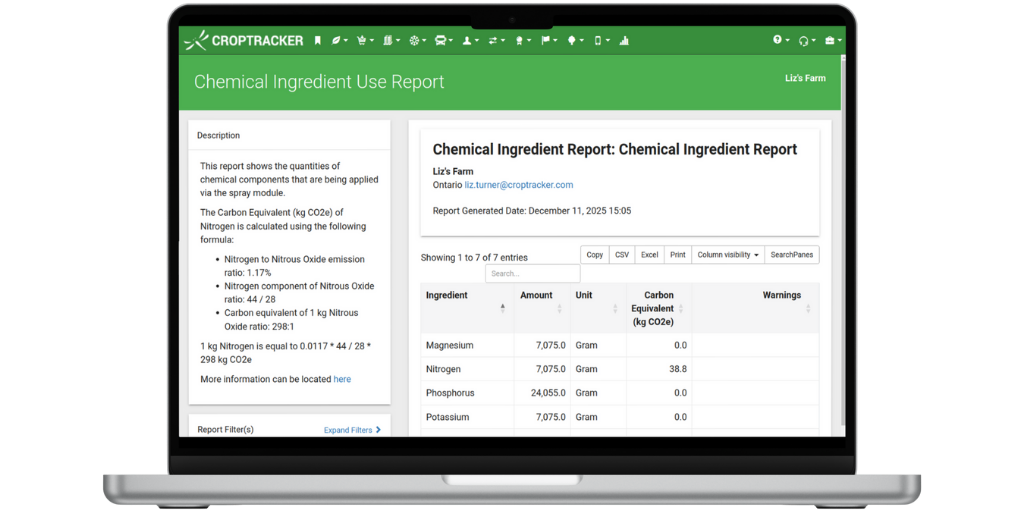Screen dimensions: 1024x512
Task: Open the briefcase menu icon
Action: [831, 41]
